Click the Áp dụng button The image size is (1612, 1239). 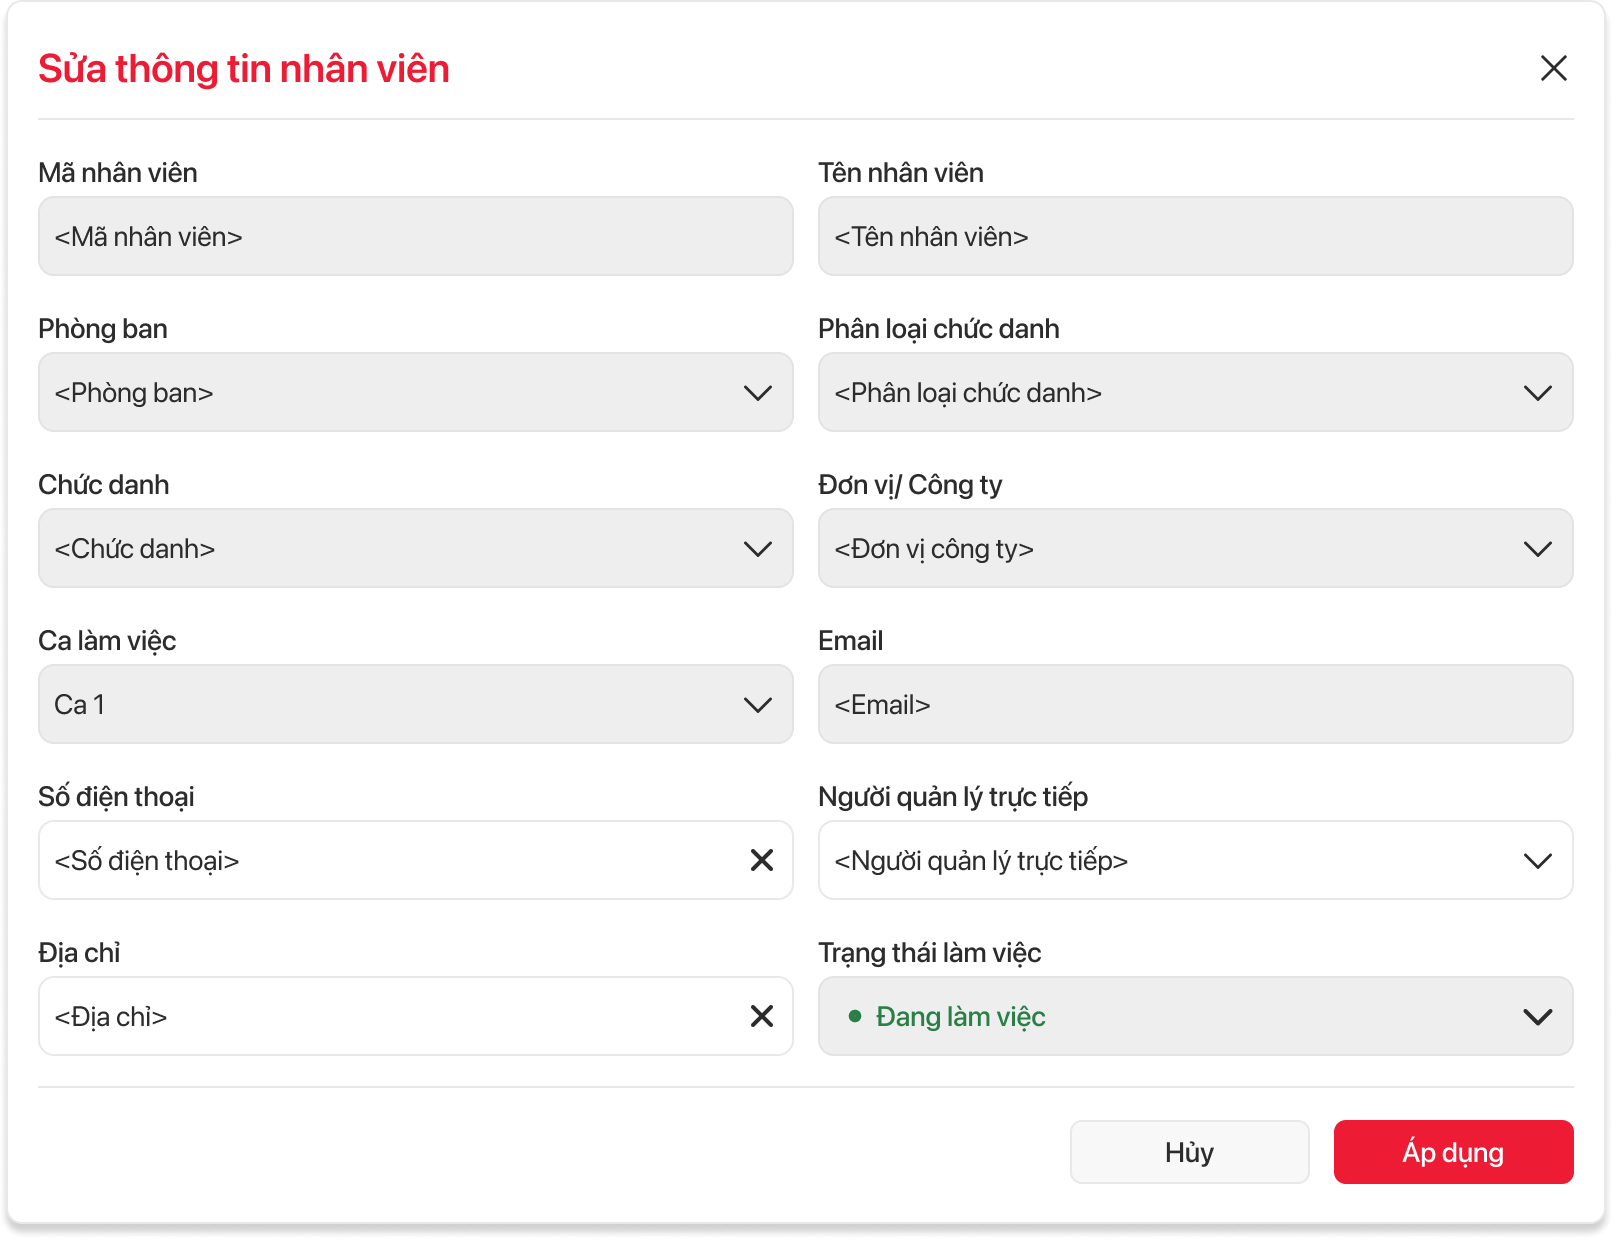[1453, 1152]
